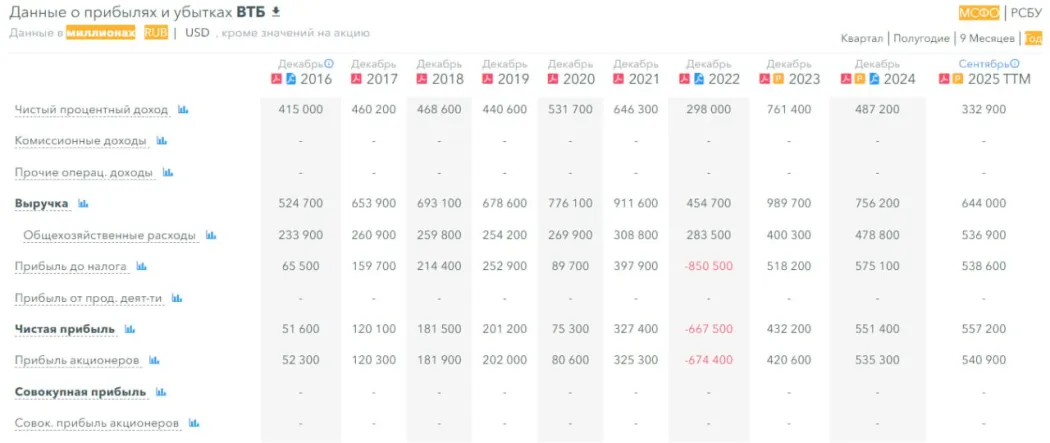Image resolution: width=1050 pixels, height=443 pixels.
Task: Switch to Полугодие period view
Action: [921, 38]
